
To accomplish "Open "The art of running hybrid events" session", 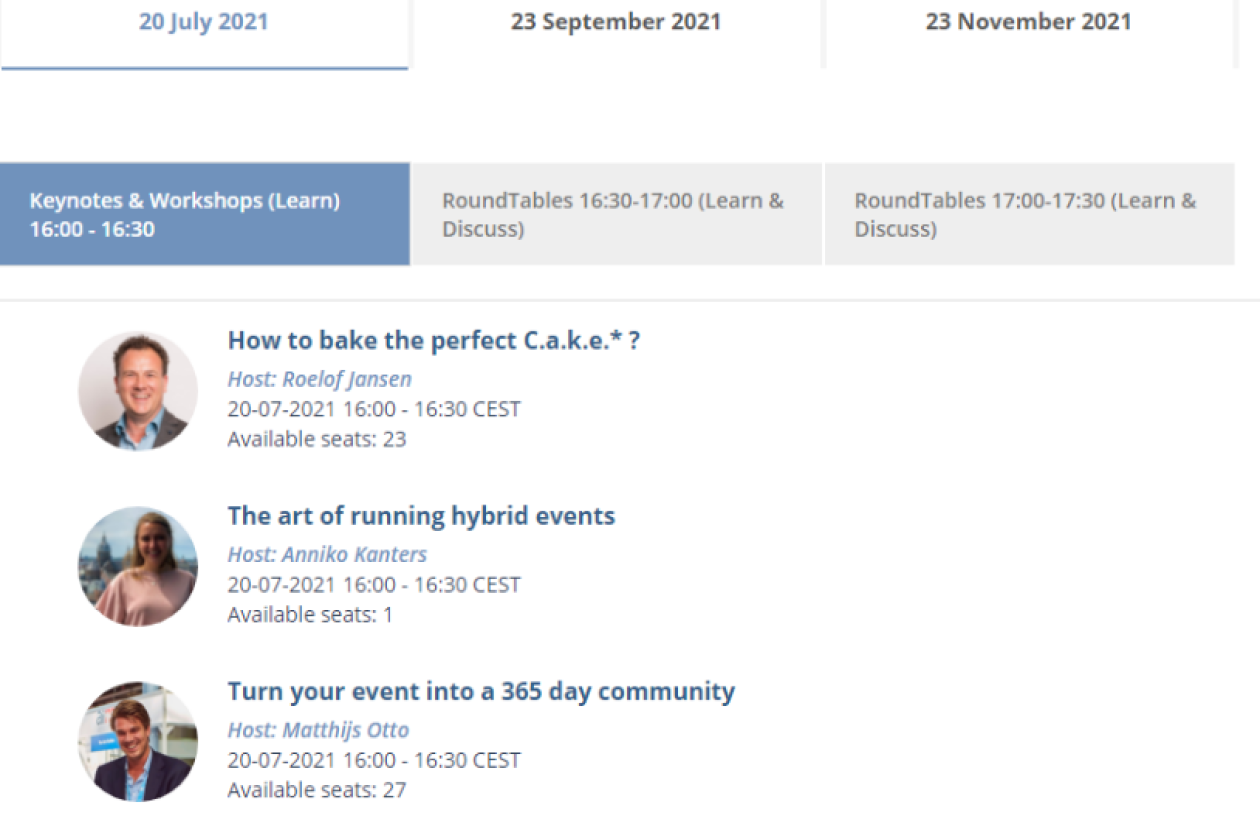I will pos(421,516).
